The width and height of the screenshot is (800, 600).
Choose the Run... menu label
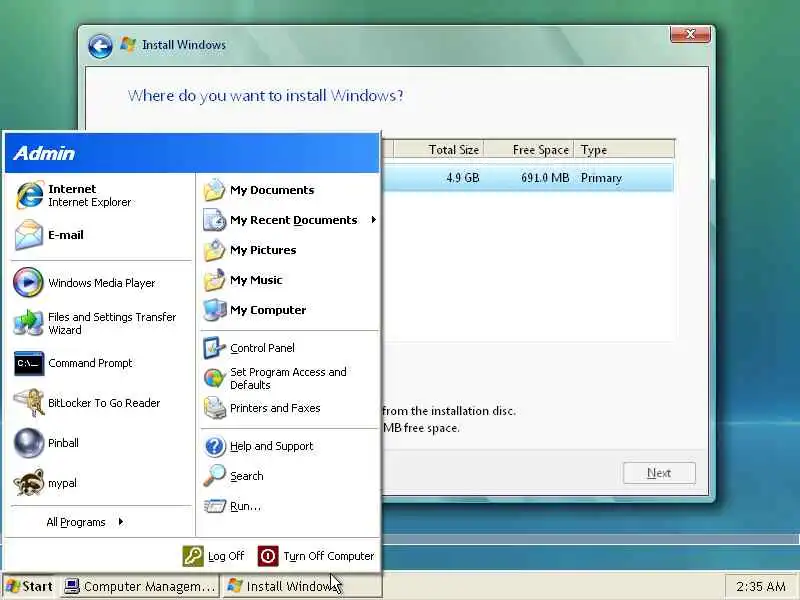[245, 506]
